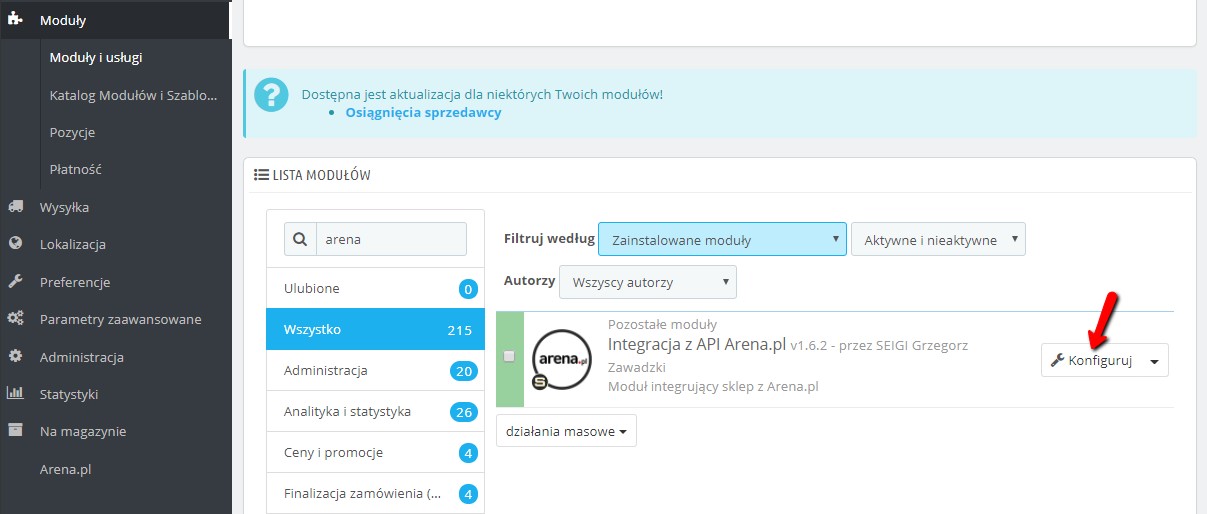
Task: Click the Statystyki bar chart icon
Action: 15,394
